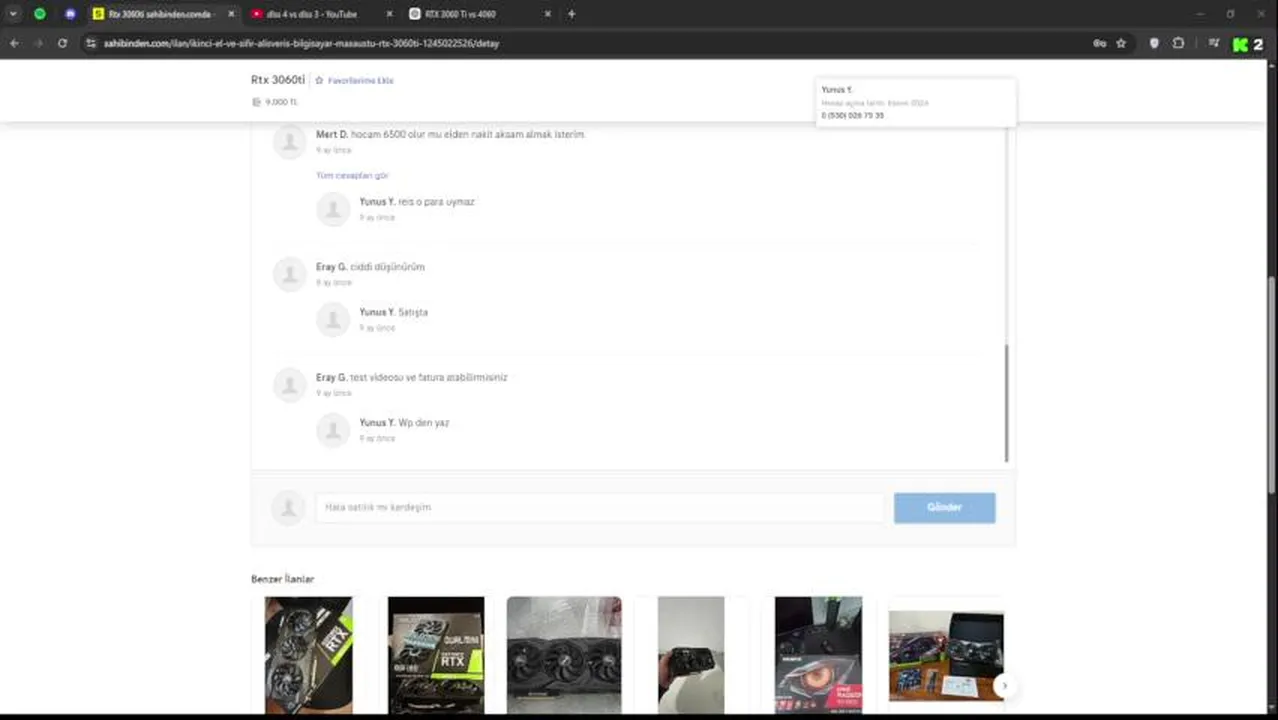Click next arrow on similar listings carousel
The image size is (1278, 720).
pyautogui.click(x=1003, y=685)
